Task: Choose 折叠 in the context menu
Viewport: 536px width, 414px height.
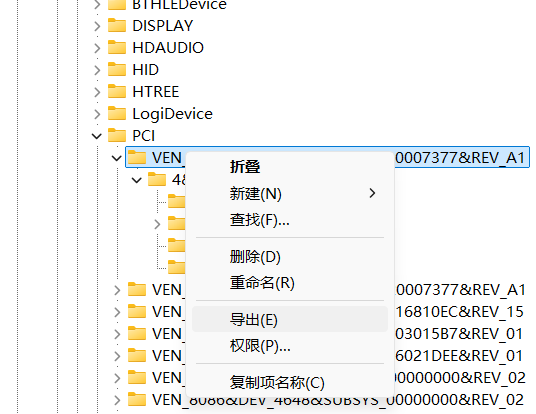Action: [290, 167]
